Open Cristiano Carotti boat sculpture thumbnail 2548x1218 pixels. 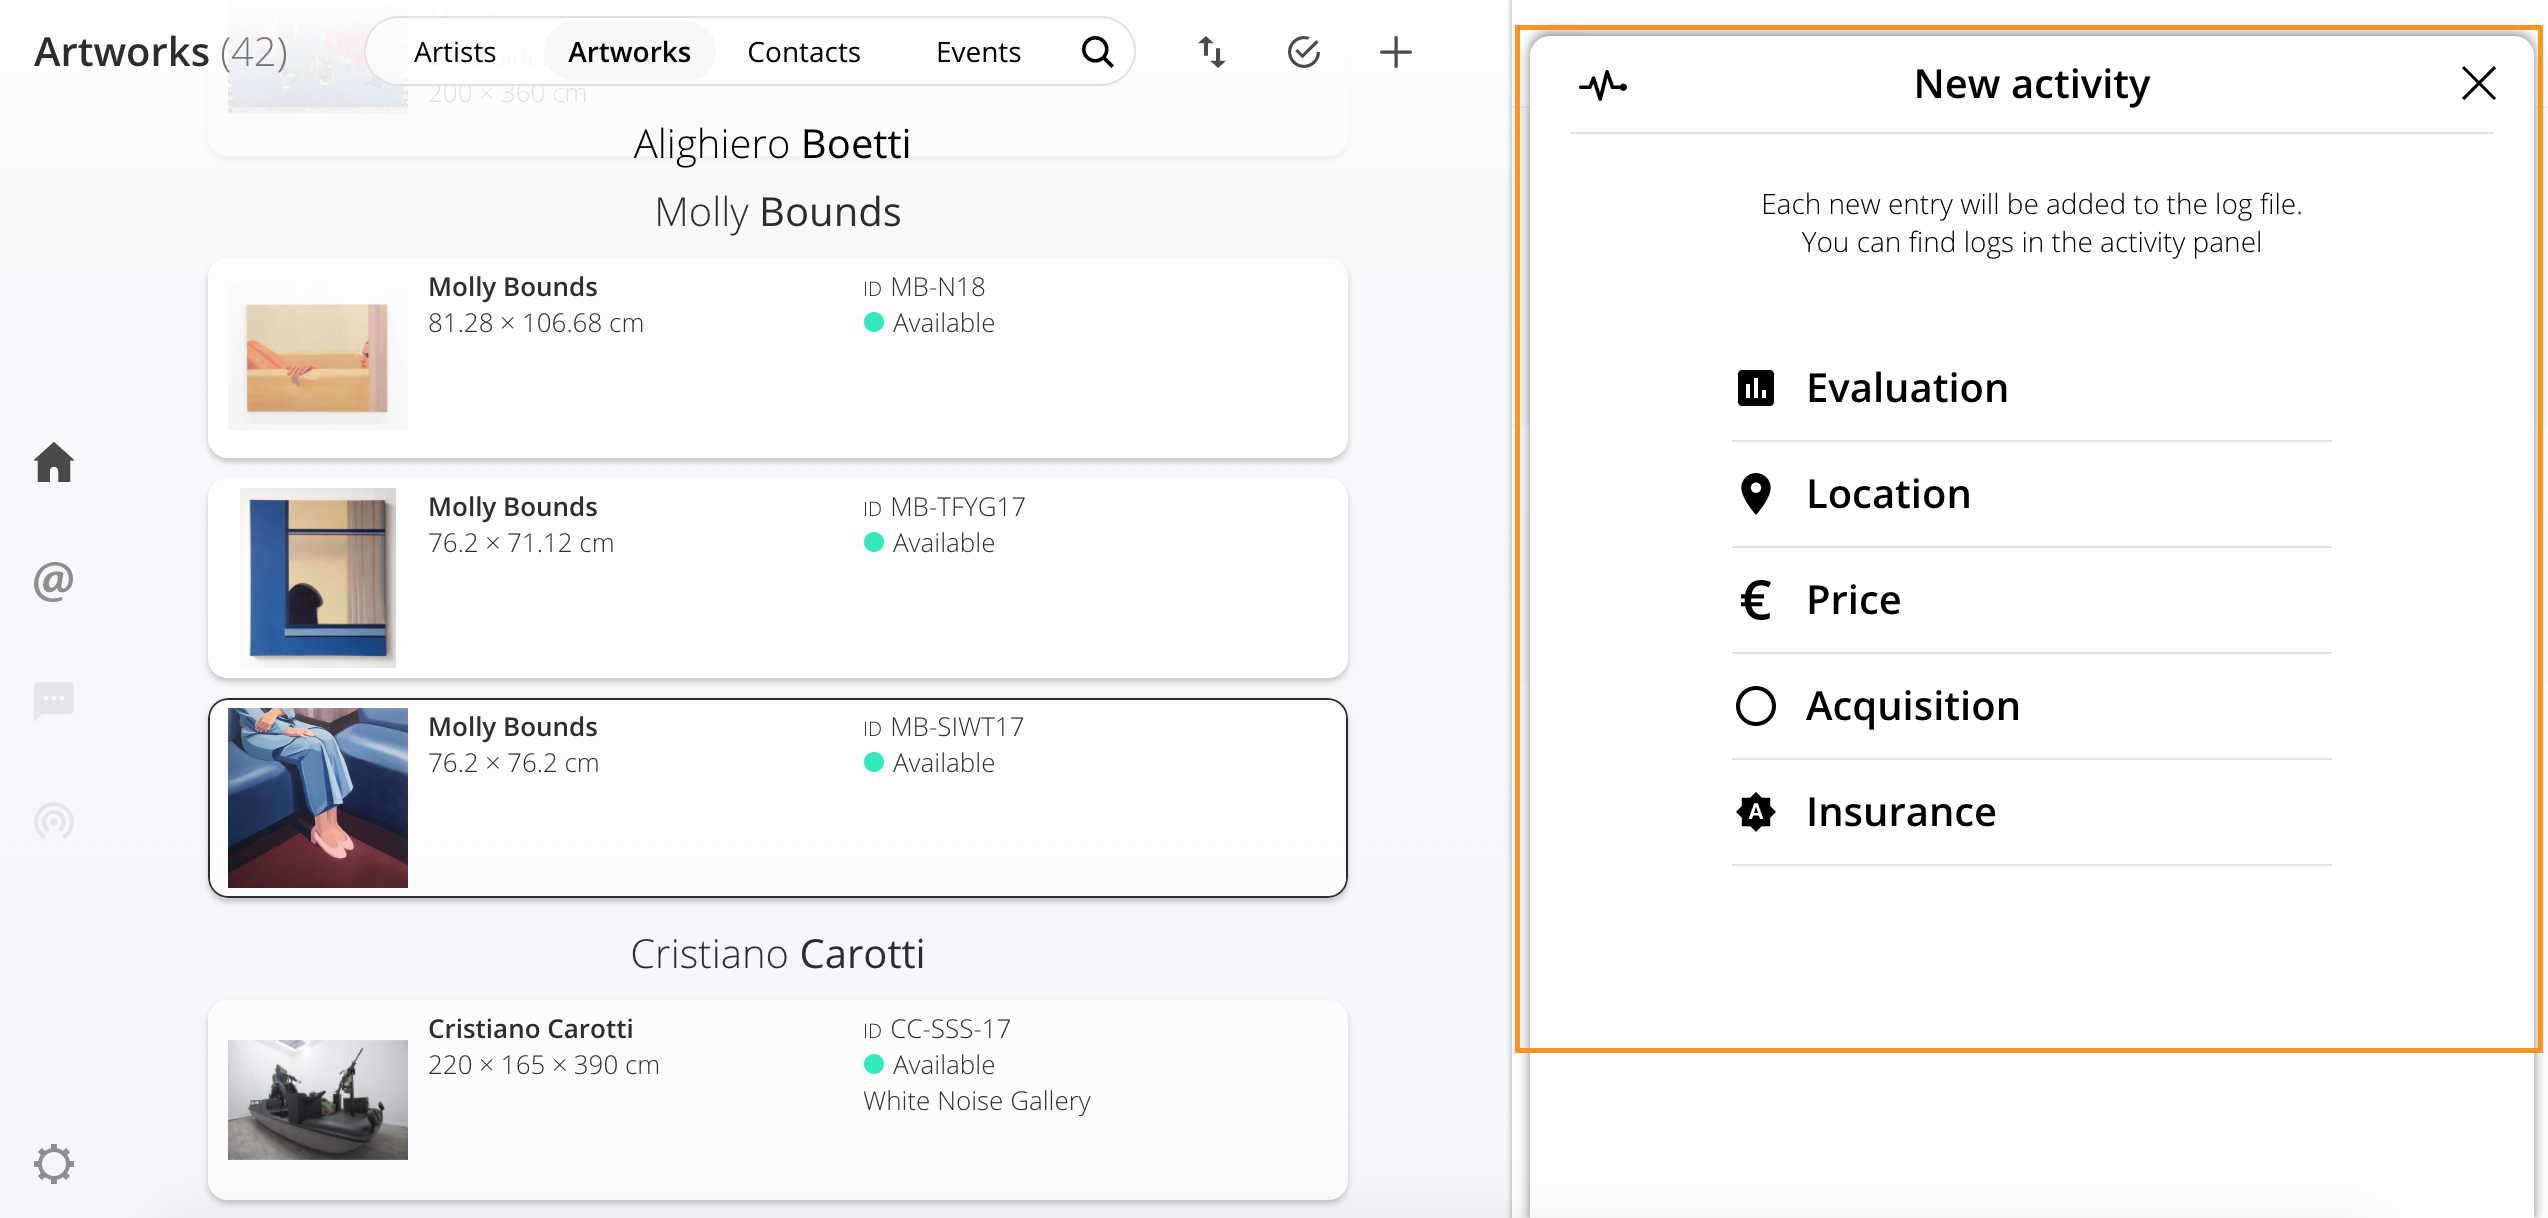(318, 1100)
